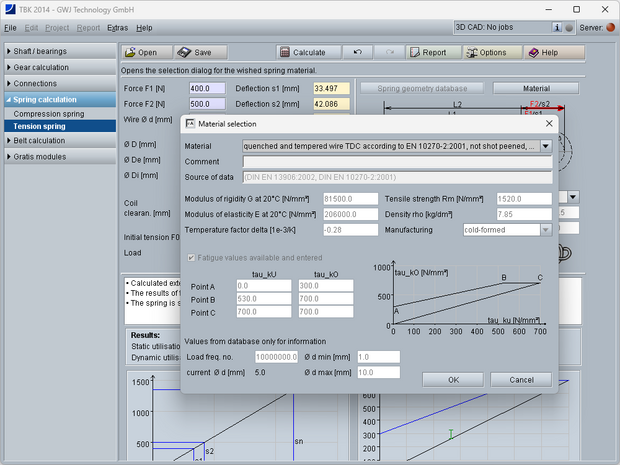This screenshot has height=465, width=620.
Task: Click the Help book toolbar button
Action: (543, 52)
